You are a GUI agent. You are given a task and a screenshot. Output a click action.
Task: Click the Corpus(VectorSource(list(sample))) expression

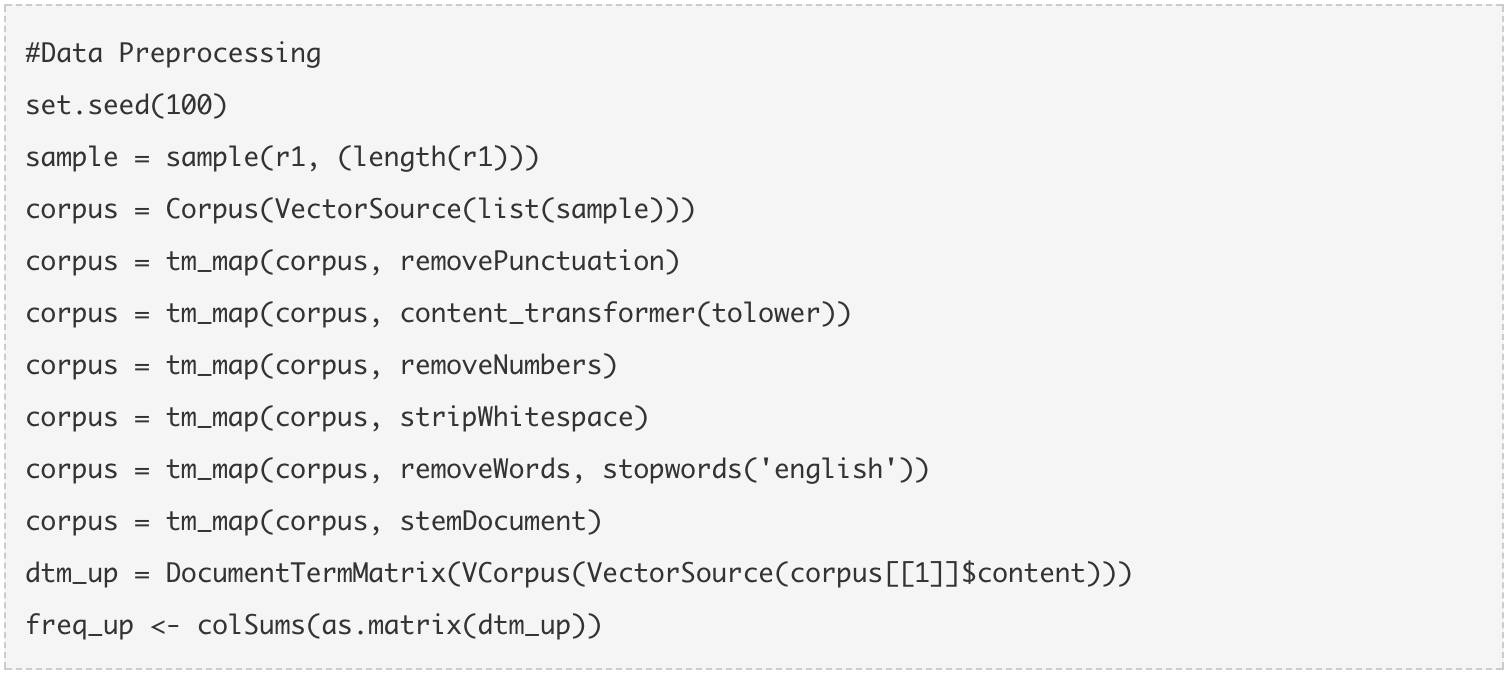click(x=430, y=209)
